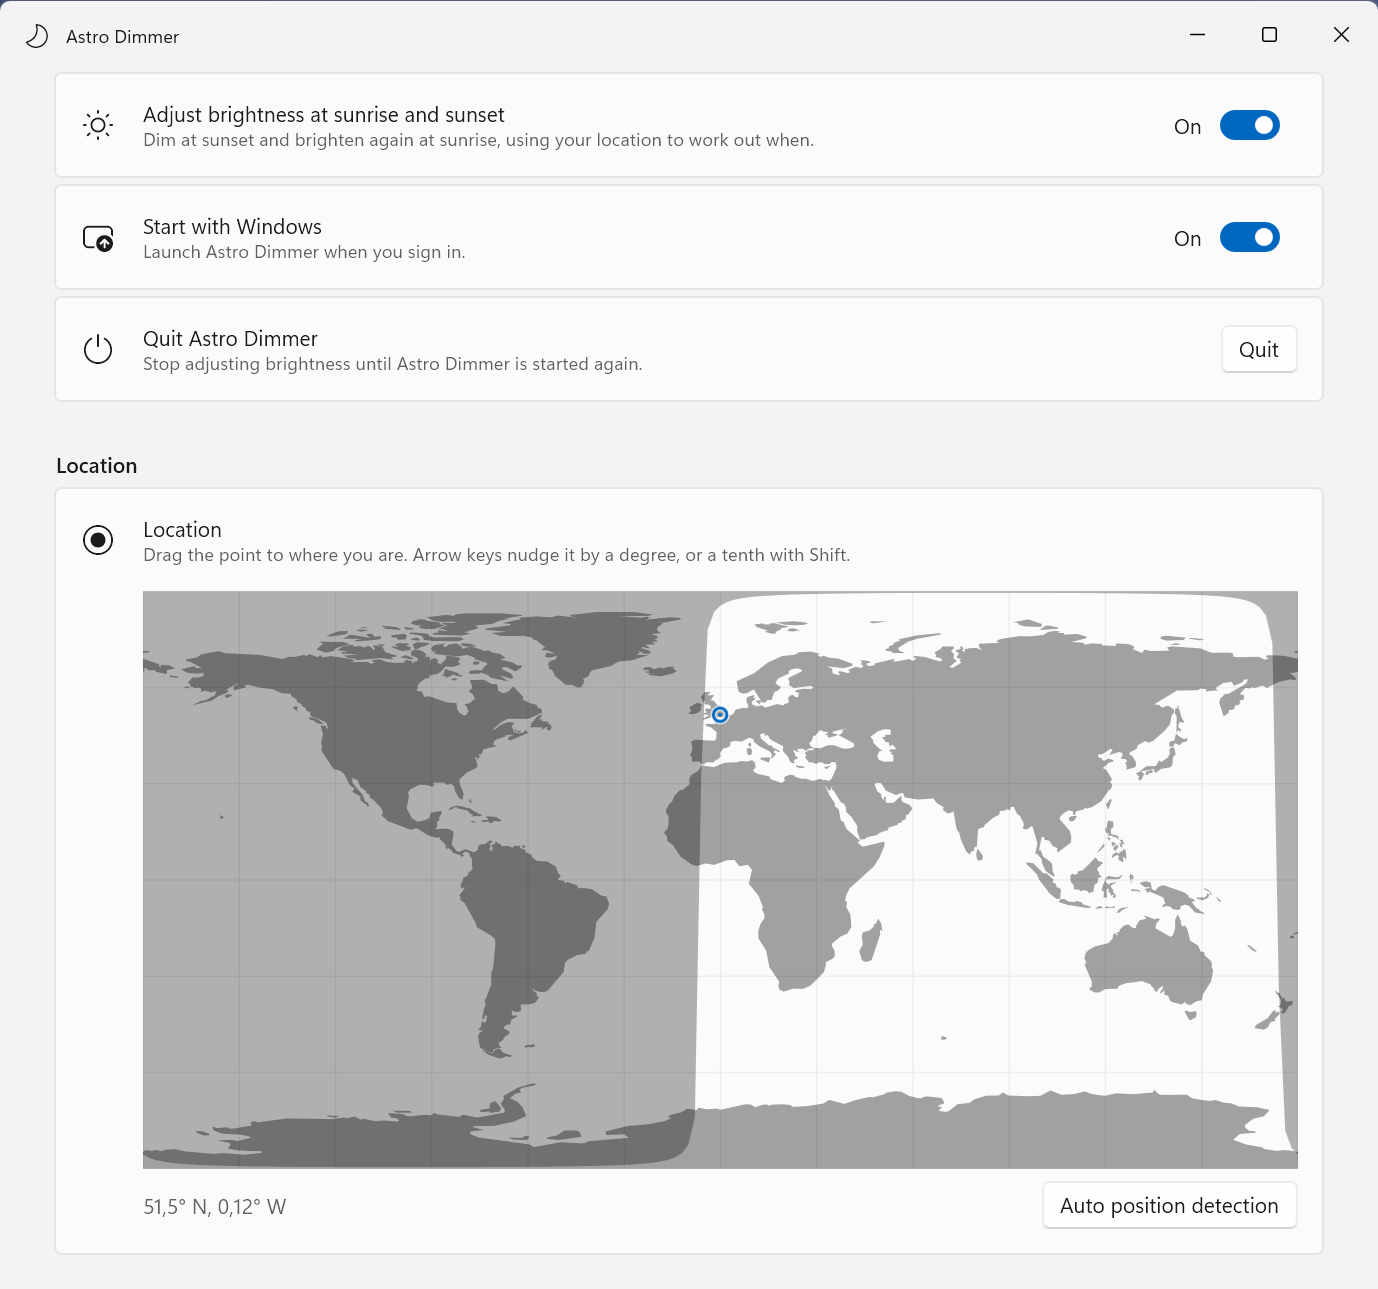The width and height of the screenshot is (1378, 1289).
Task: Click the Start with Windows title text
Action: (233, 227)
